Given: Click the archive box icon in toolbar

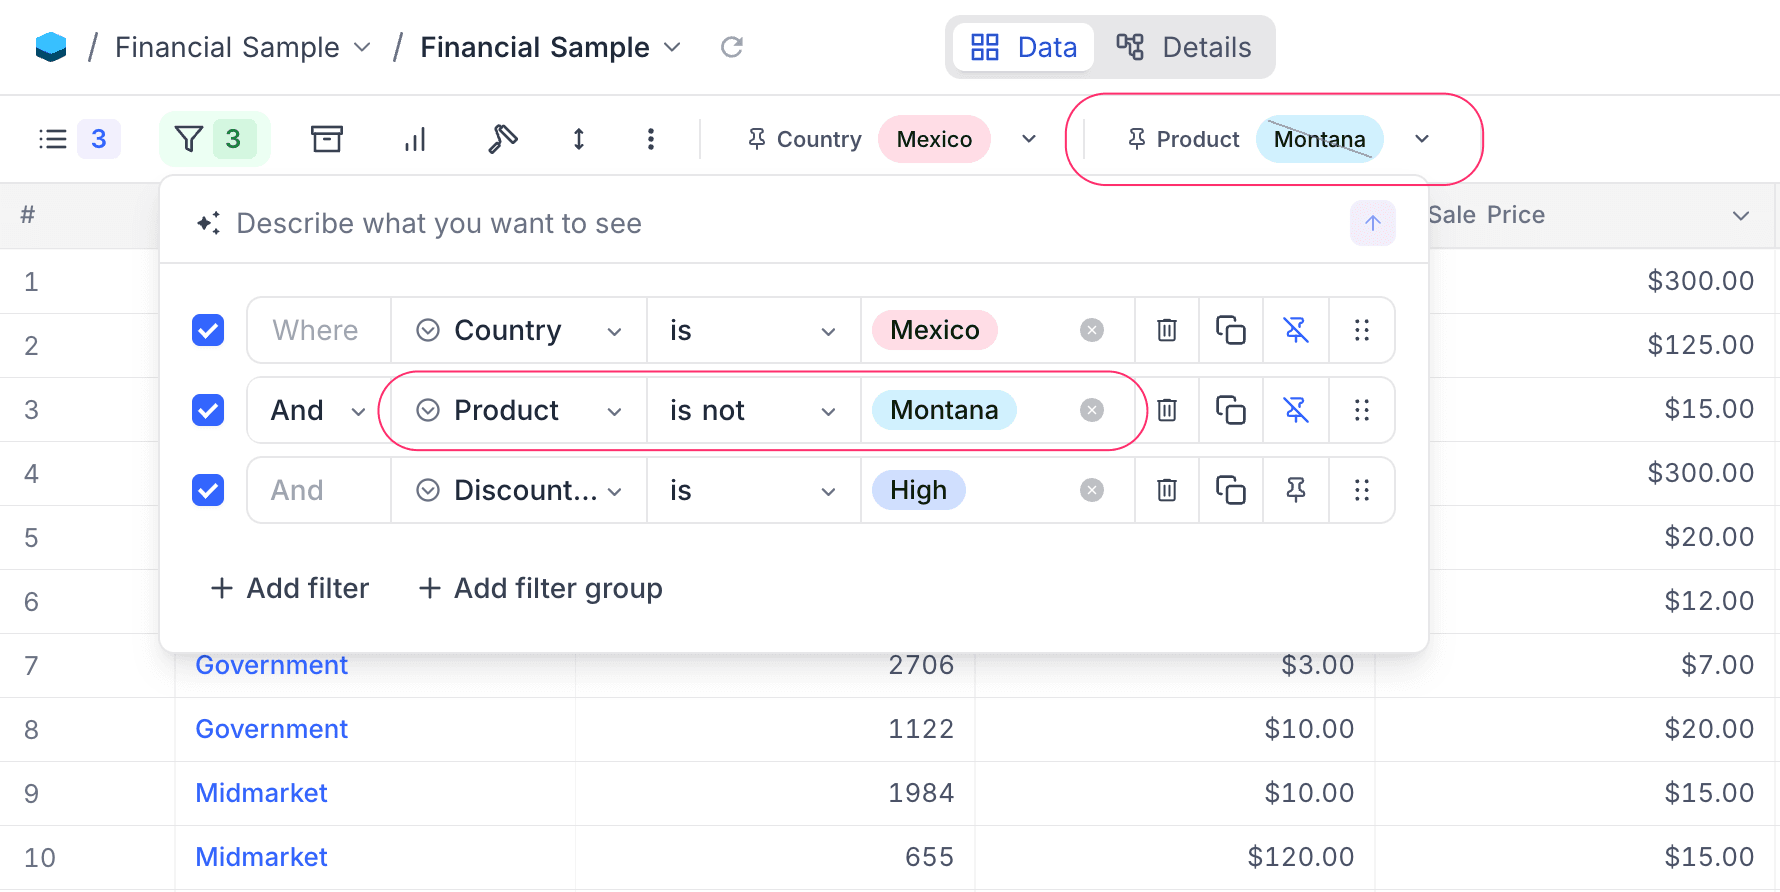Looking at the screenshot, I should [x=326, y=139].
